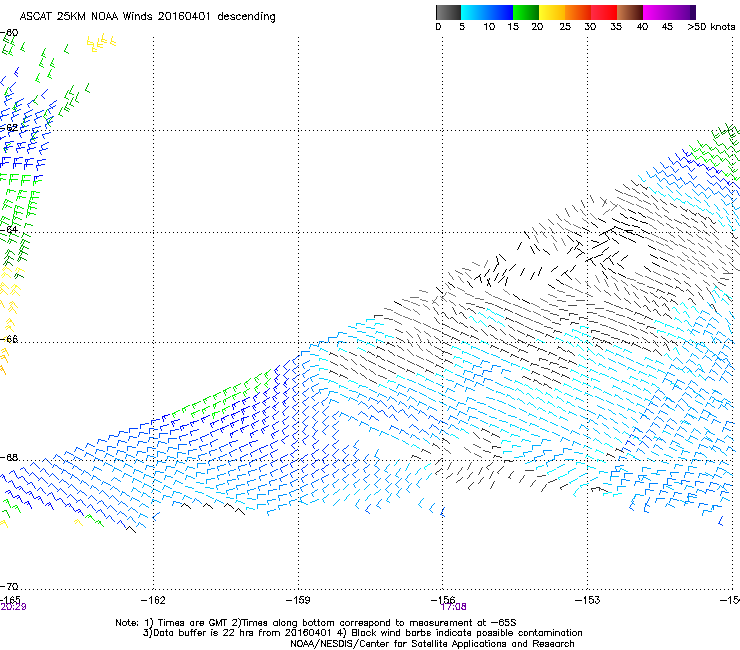740x650 pixels.
Task: Click the -70 latitude label
Action: point(9,586)
